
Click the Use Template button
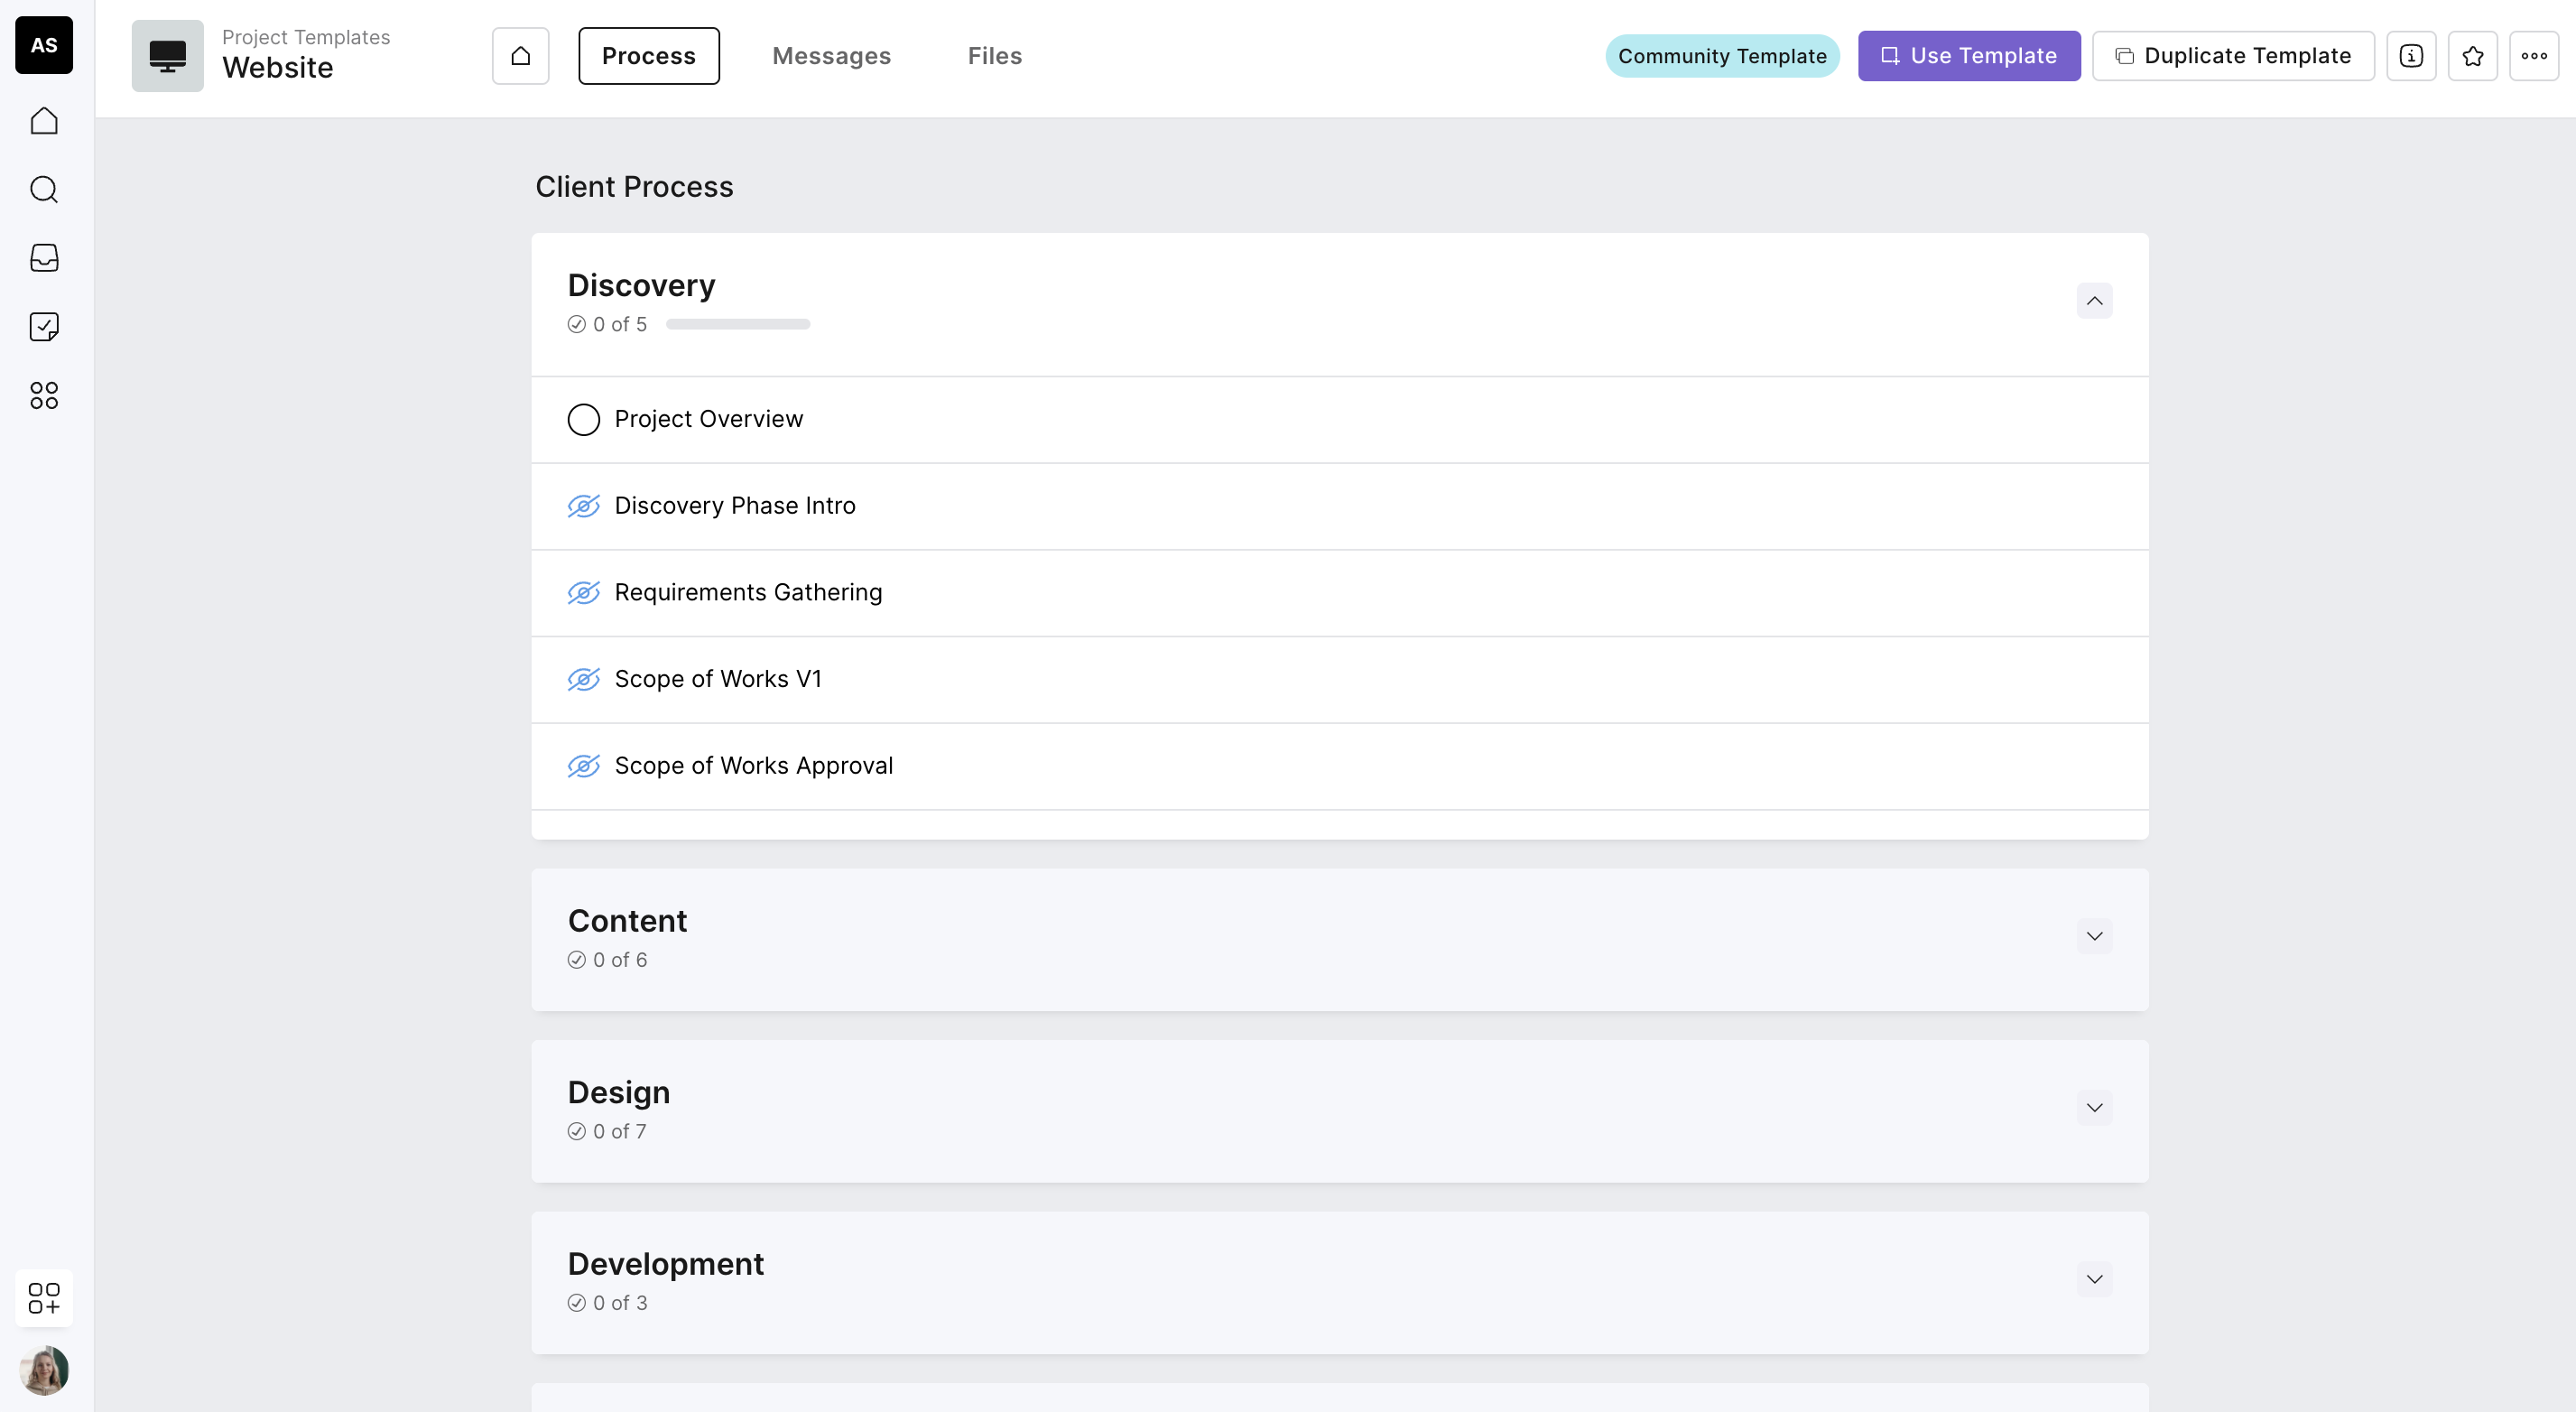click(1968, 56)
